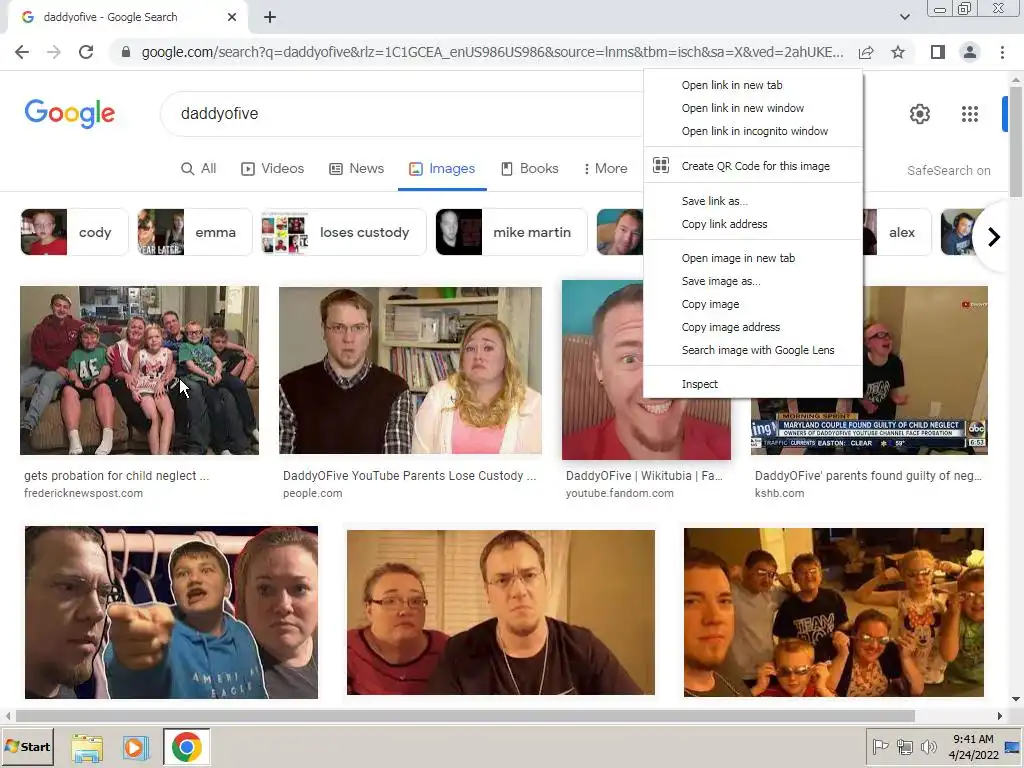Switch to the Books tab

pos(530,168)
